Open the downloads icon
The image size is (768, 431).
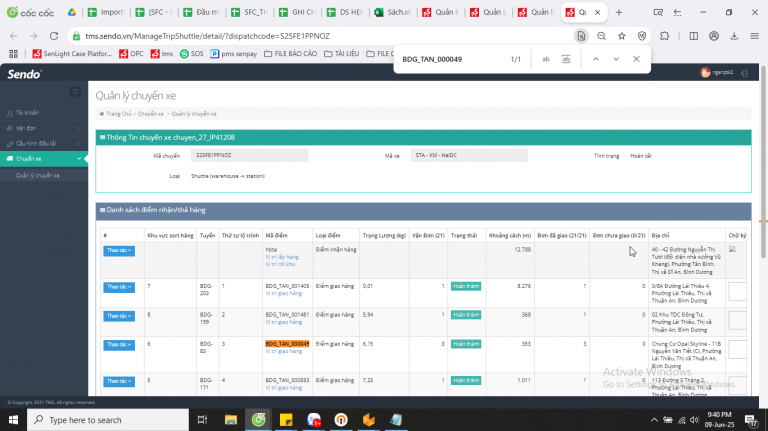(x=734, y=36)
